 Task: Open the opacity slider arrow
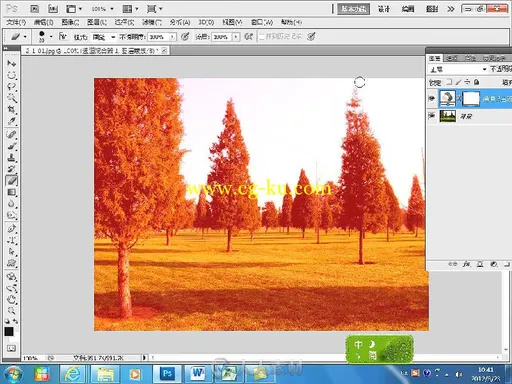tap(172, 37)
